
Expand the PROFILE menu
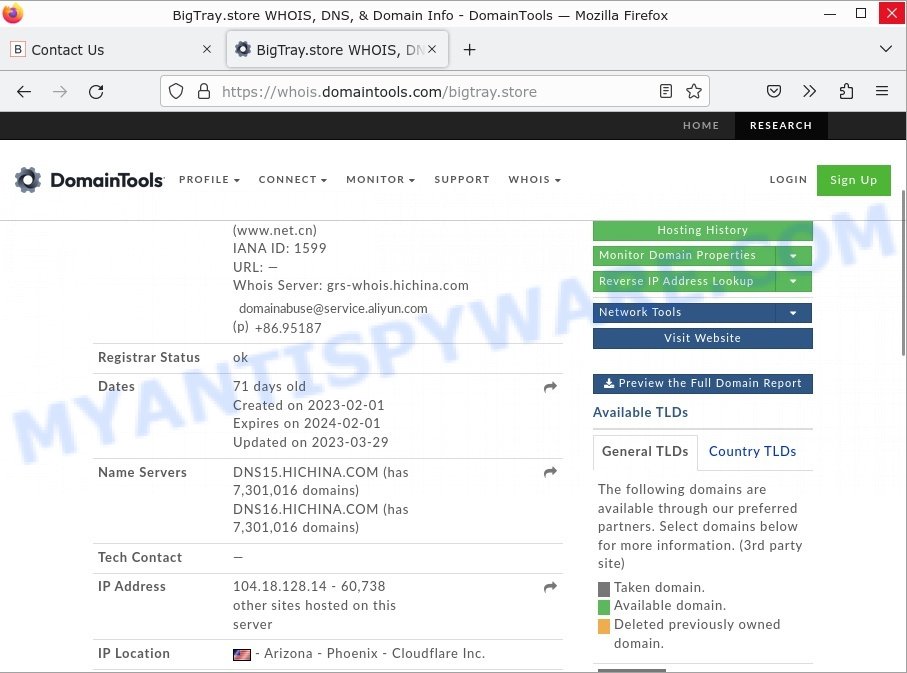209,180
